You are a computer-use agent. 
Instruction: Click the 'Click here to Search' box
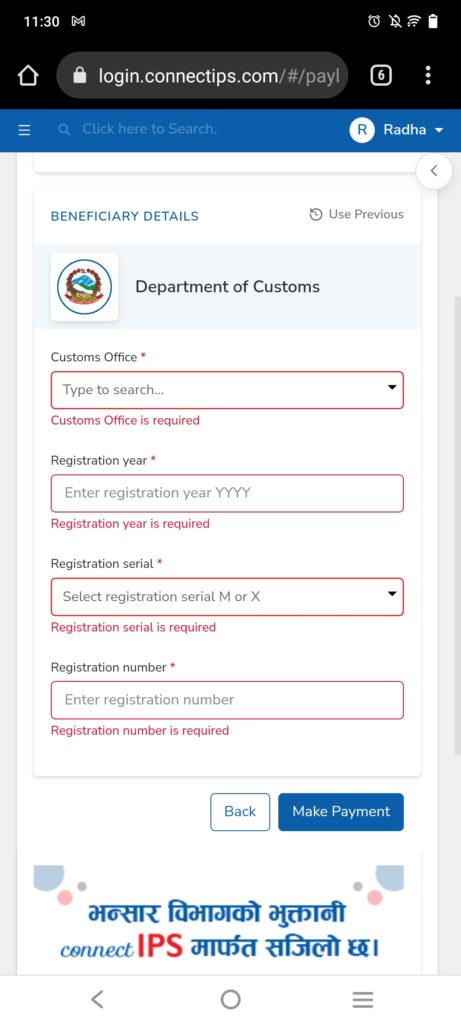(150, 129)
